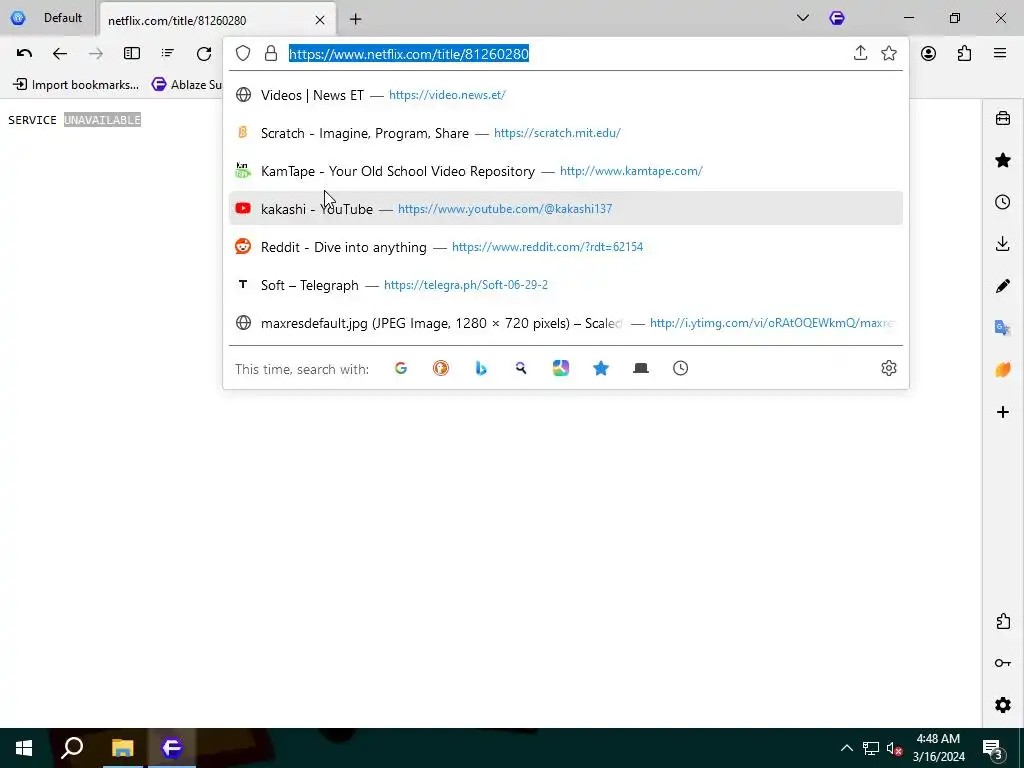Expand the list all tabs chevron
The width and height of the screenshot is (1024, 768).
803,18
